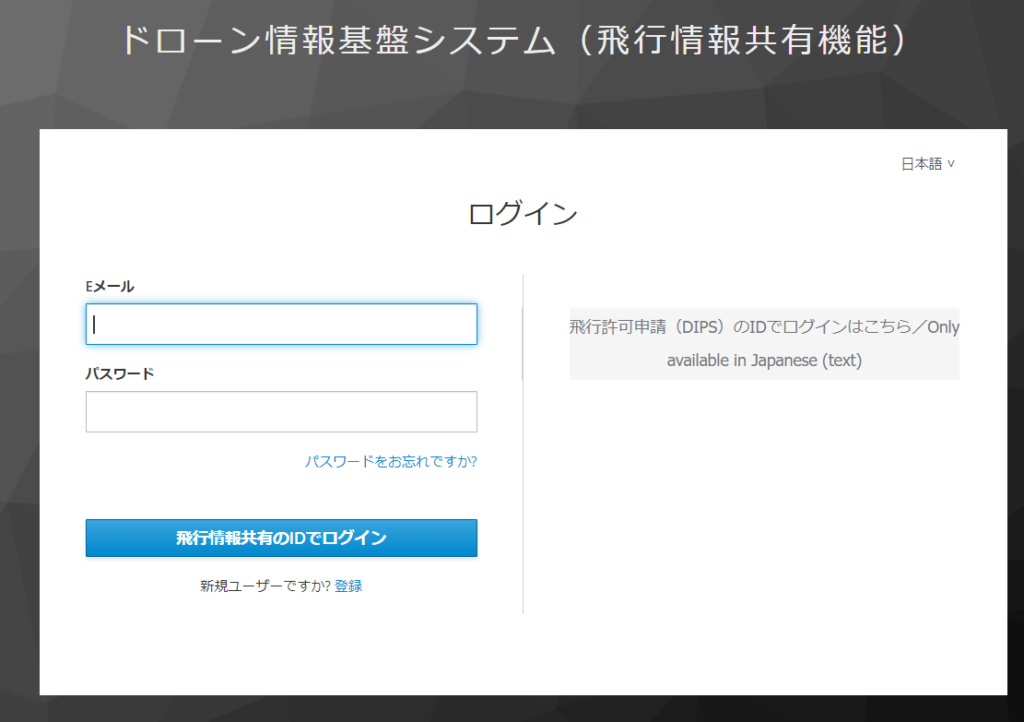Click the 'available in Japanese (text)' line
Viewport: 1024px width, 722px height.
(x=764, y=360)
